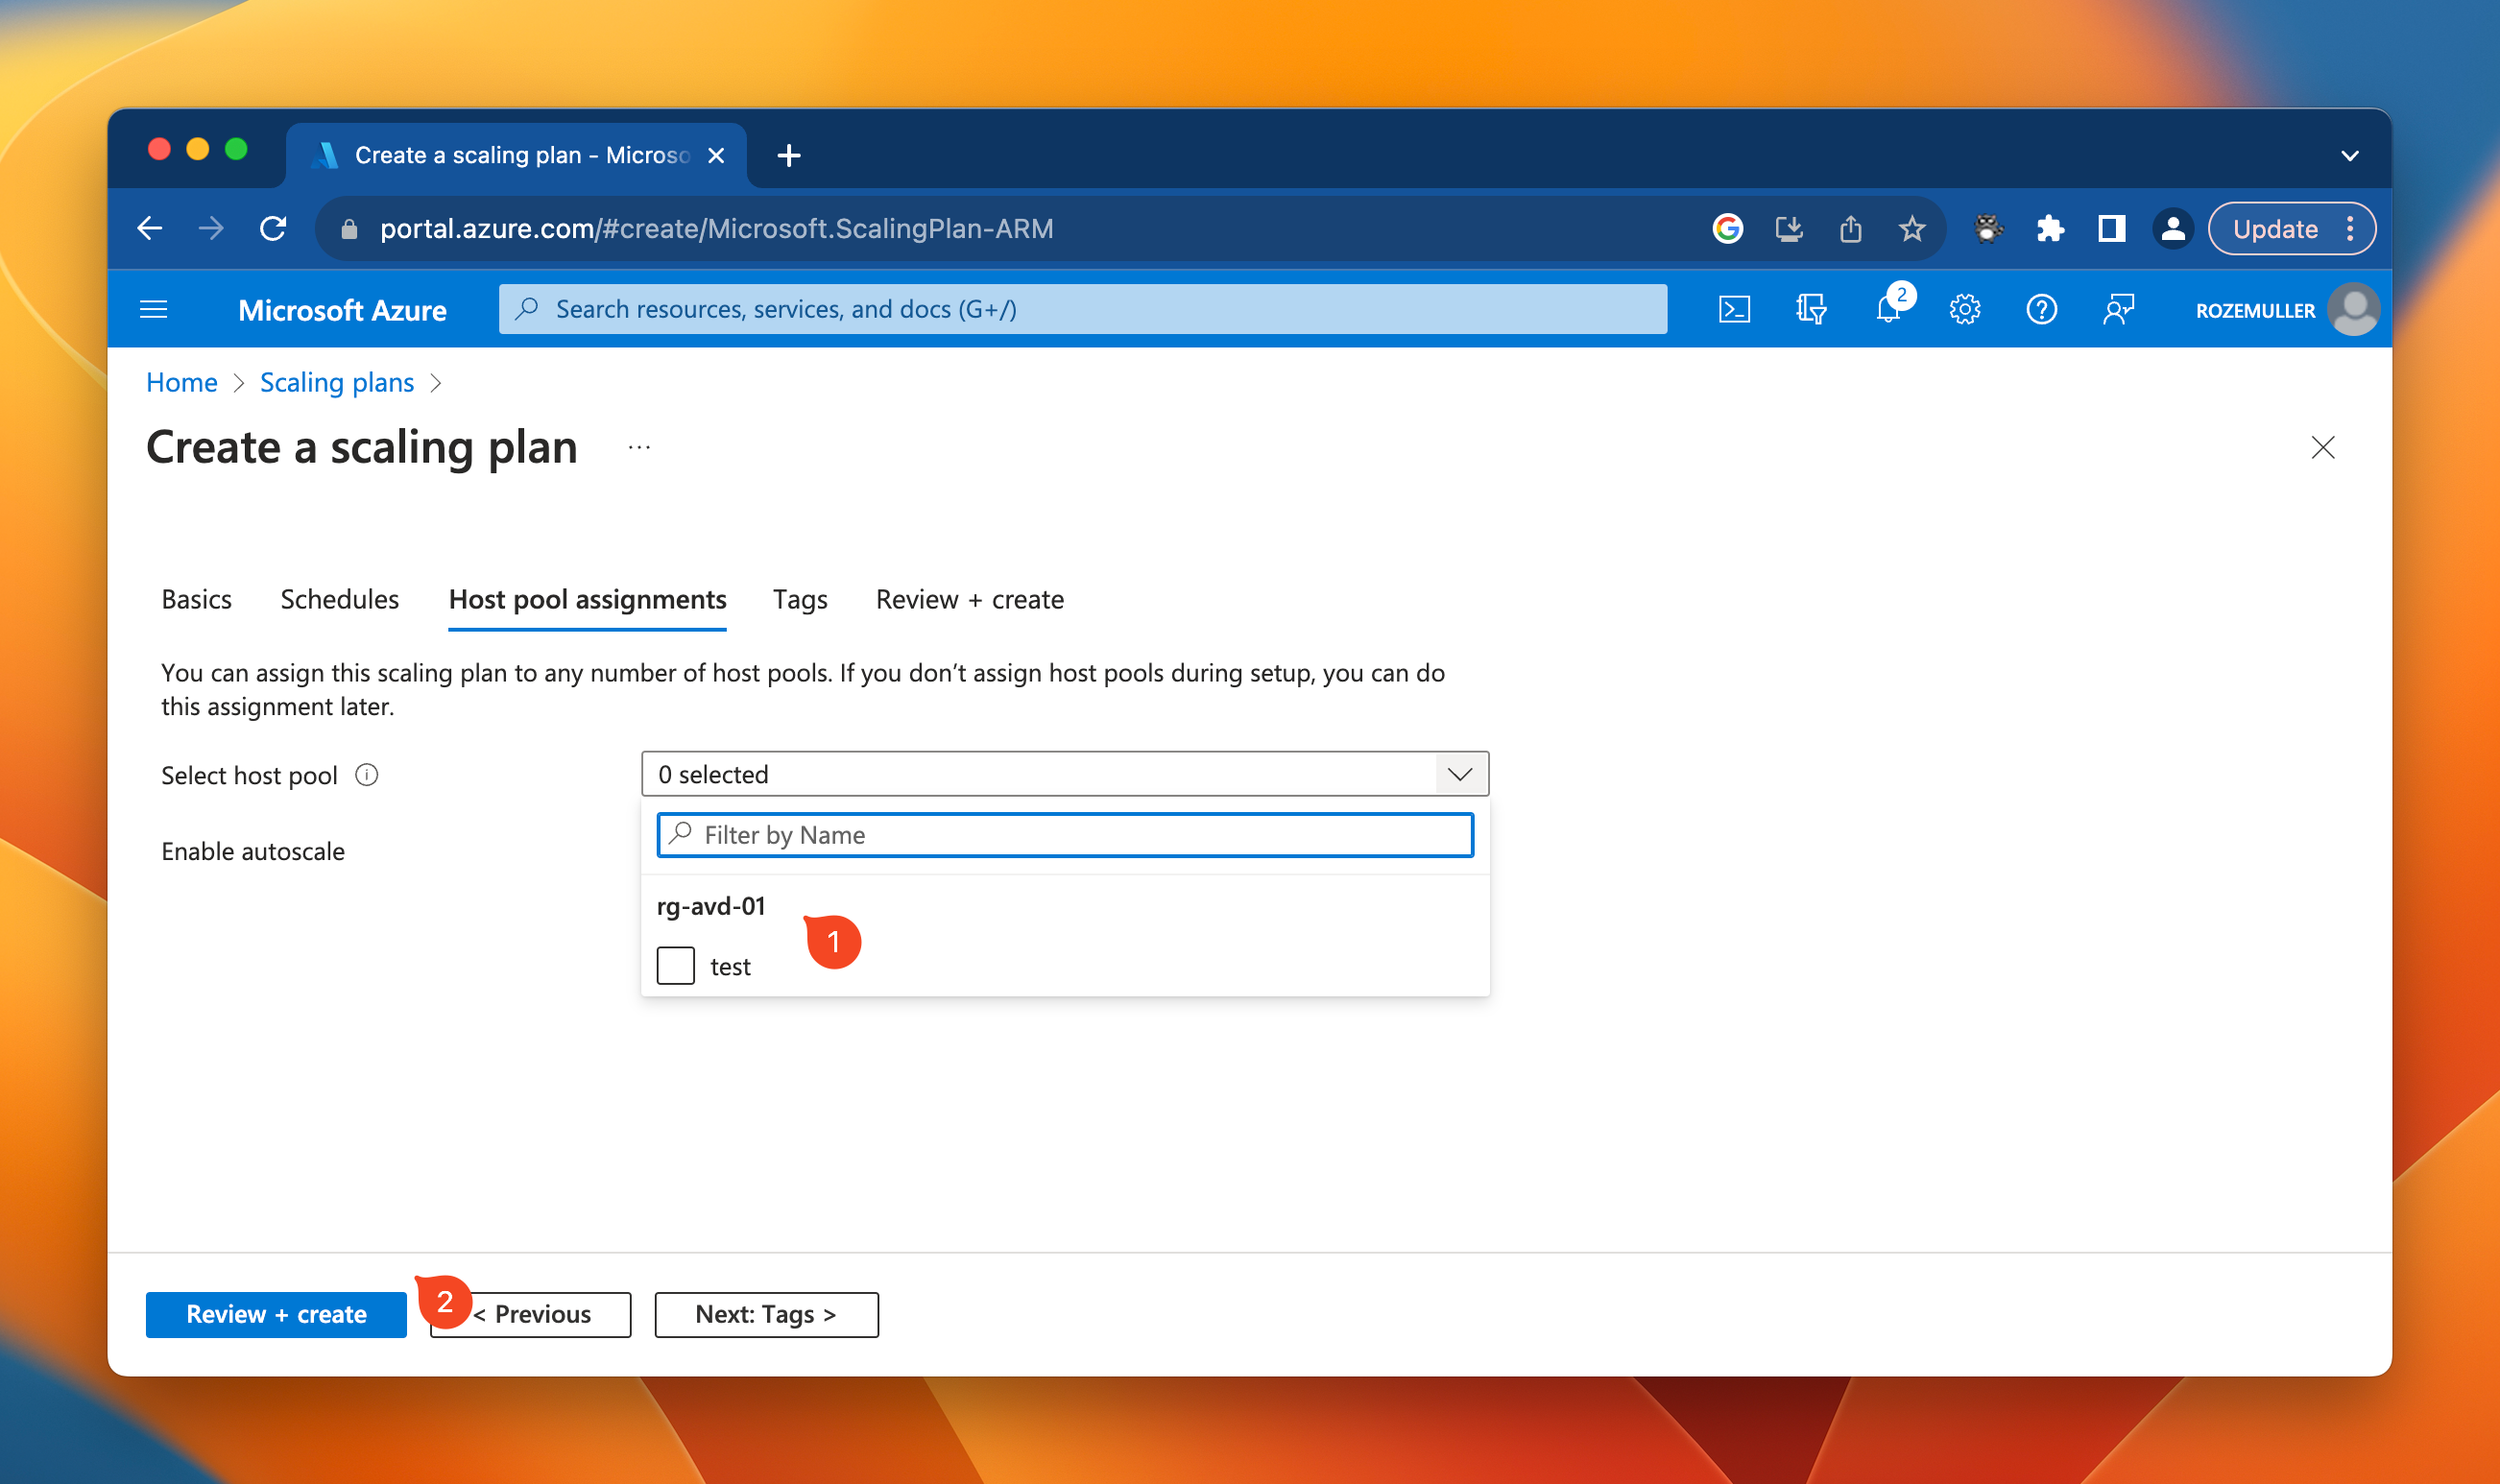Open the browser extensions puzzle icon
This screenshot has height=1484, width=2500.
pos(2051,228)
